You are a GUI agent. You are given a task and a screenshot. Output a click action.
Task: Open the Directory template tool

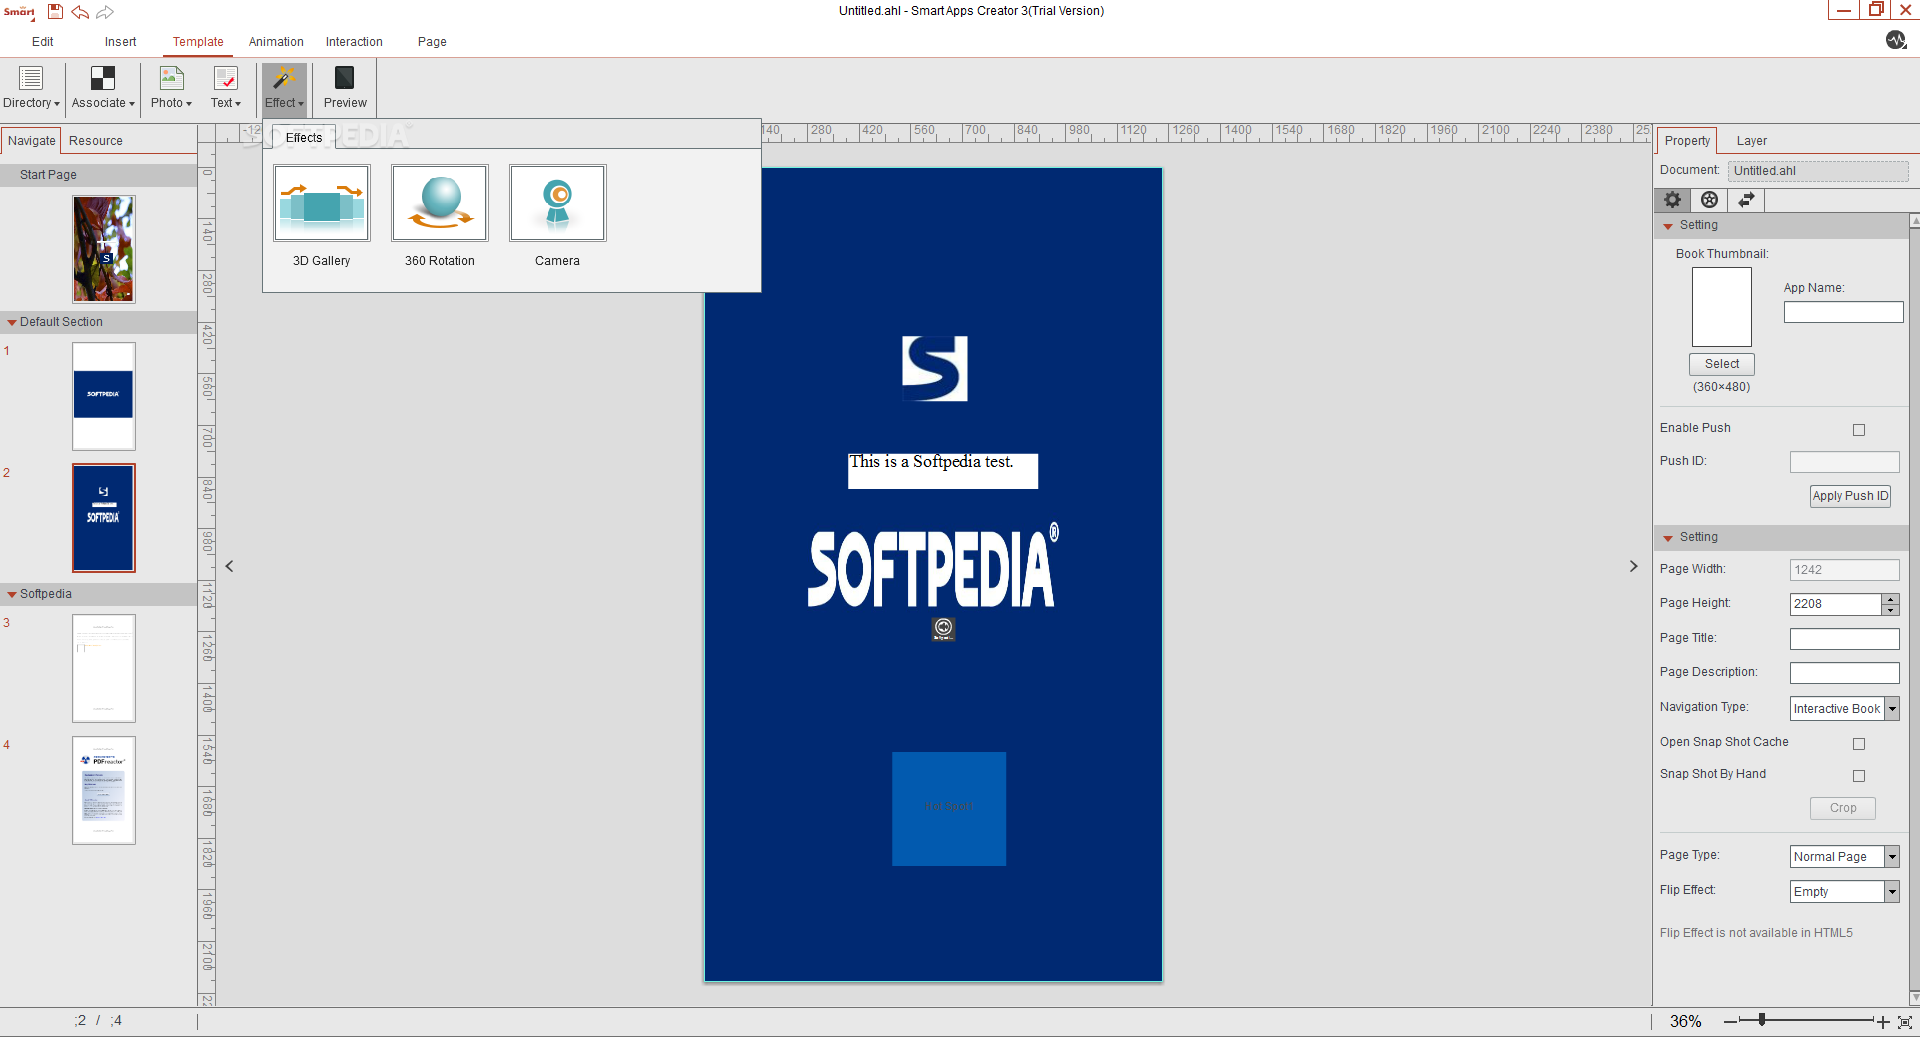coord(31,88)
